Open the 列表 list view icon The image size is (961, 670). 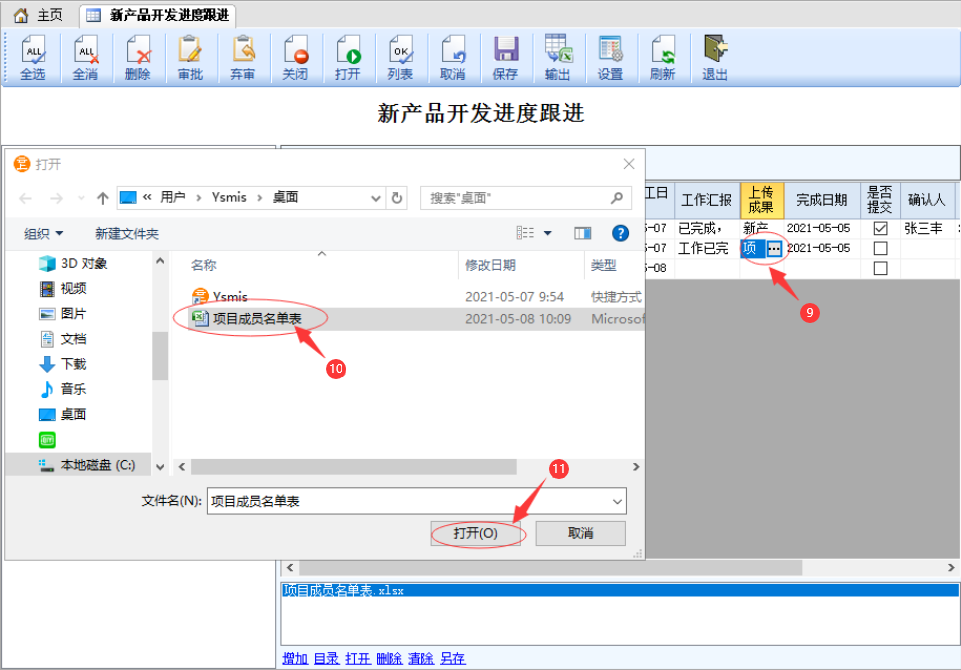point(400,58)
